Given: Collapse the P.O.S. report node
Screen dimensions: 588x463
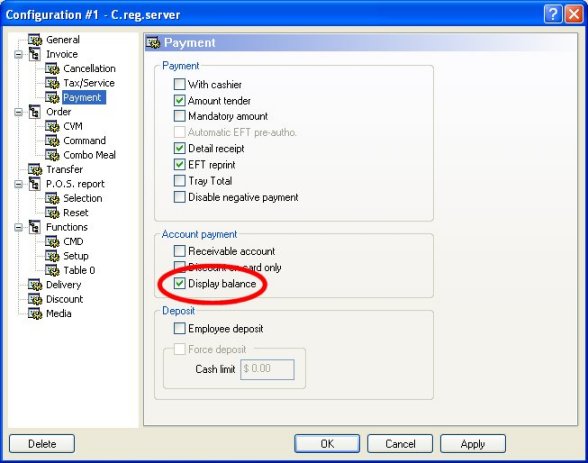Looking at the screenshot, I should pos(18,184).
